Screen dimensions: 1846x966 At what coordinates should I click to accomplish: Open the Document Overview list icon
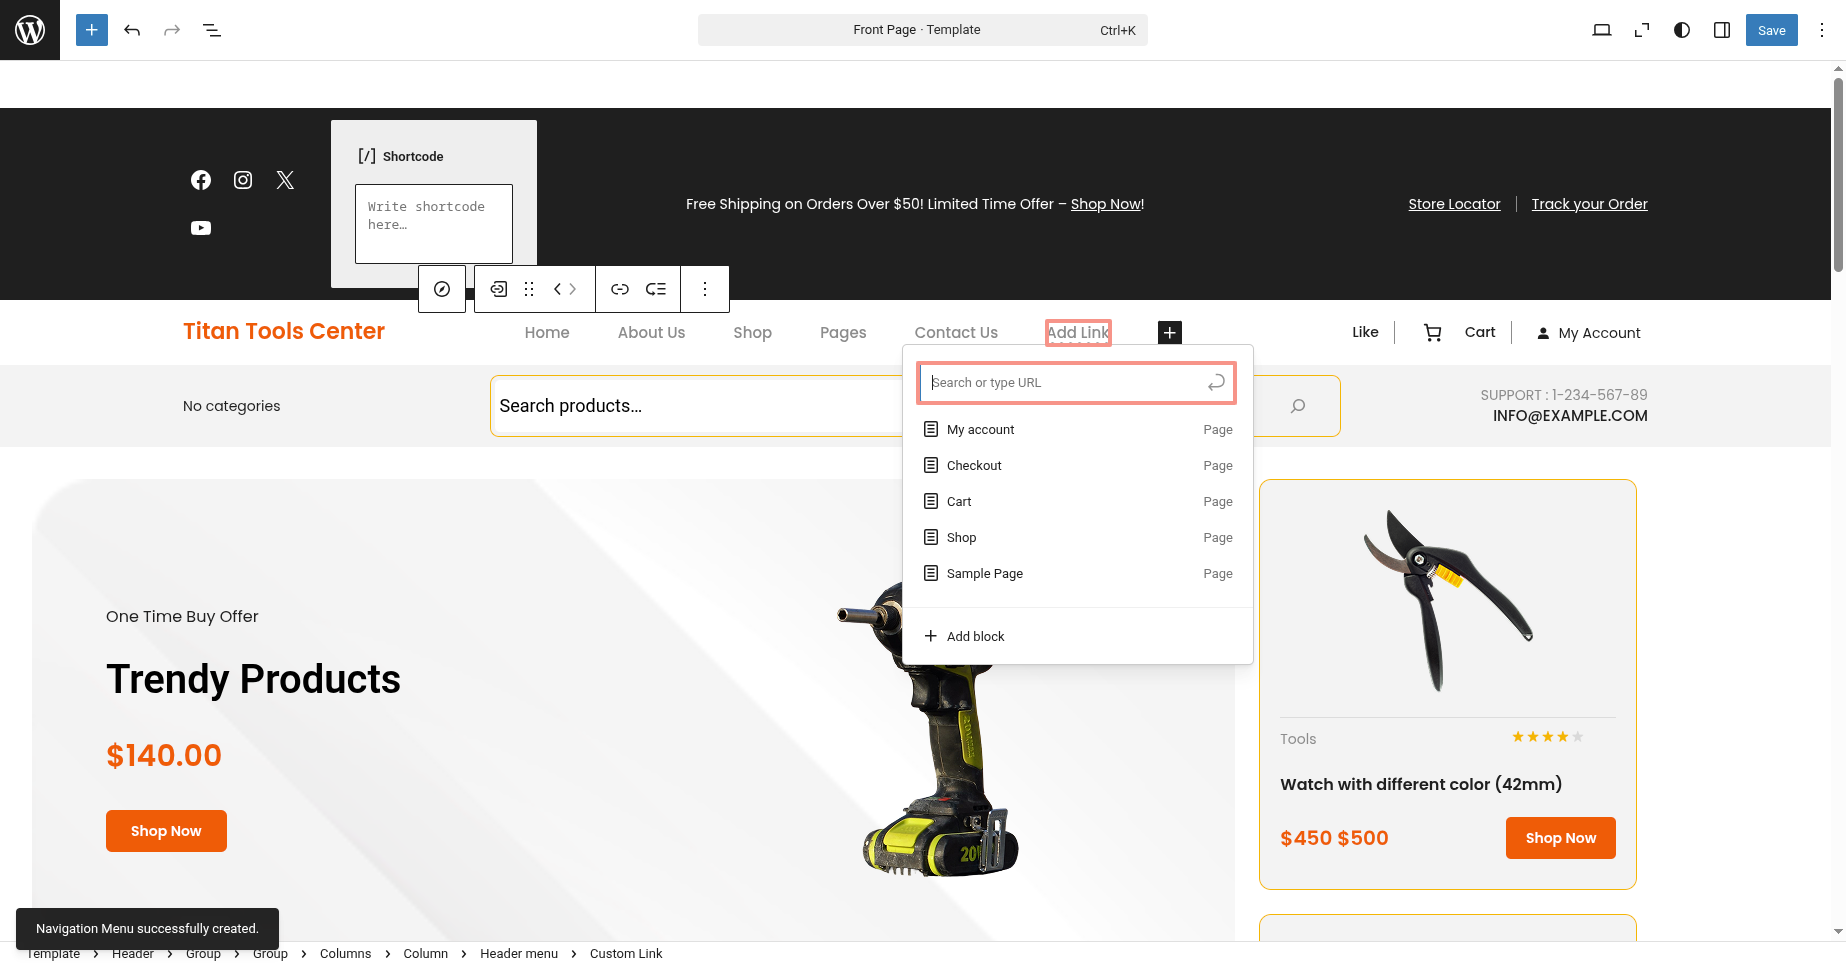pyautogui.click(x=212, y=30)
